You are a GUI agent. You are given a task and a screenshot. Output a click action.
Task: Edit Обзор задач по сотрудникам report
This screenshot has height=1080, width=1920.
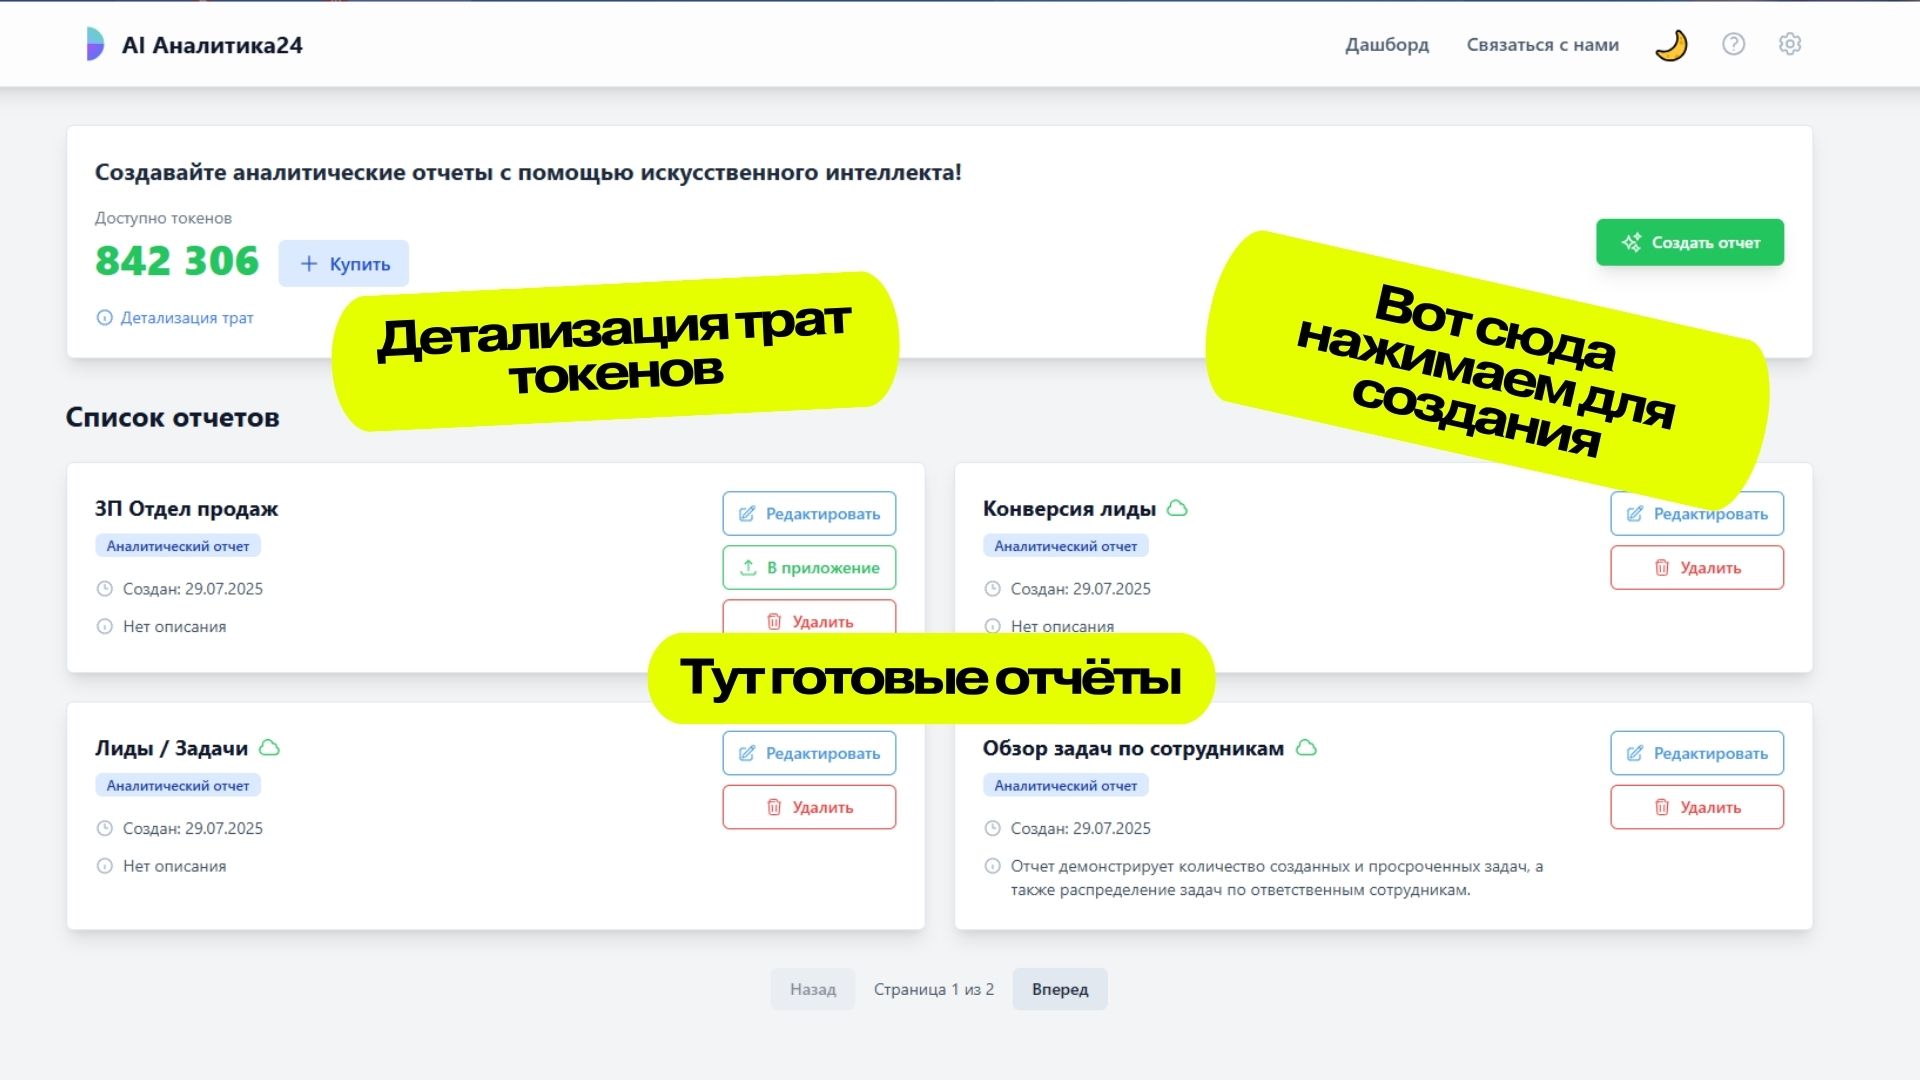(x=1696, y=754)
